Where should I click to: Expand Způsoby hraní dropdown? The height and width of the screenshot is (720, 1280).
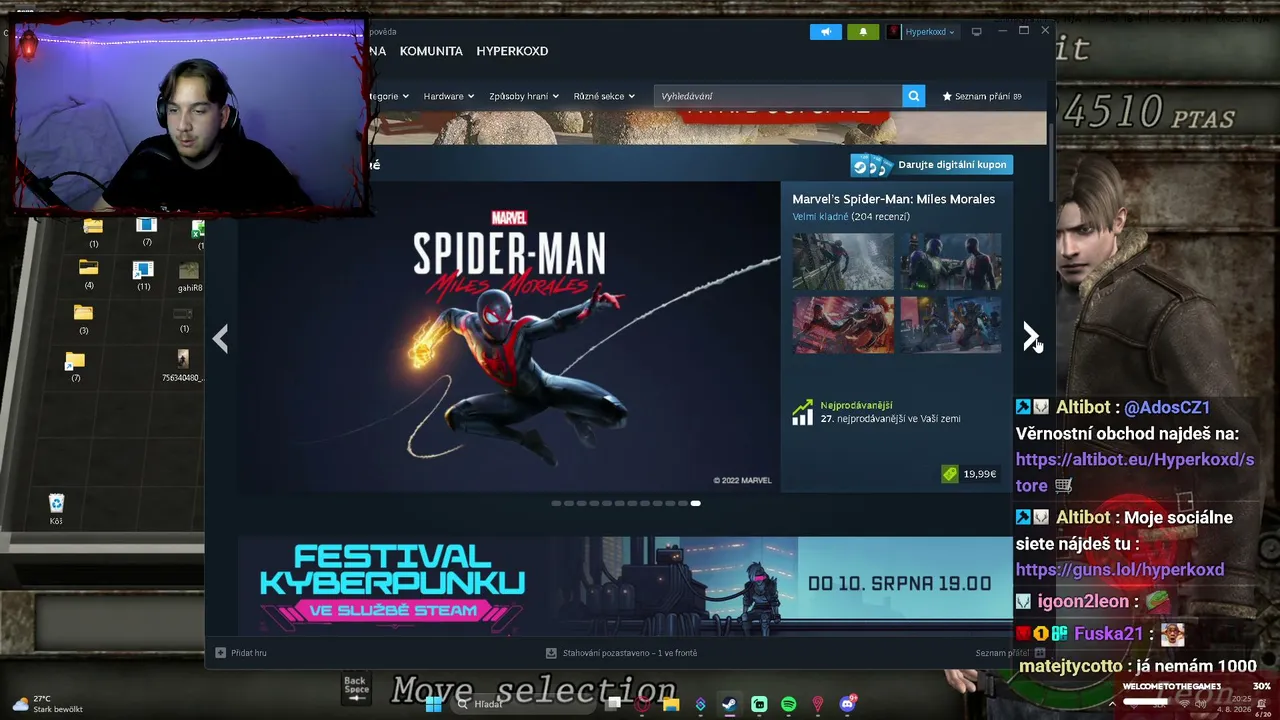(x=523, y=96)
